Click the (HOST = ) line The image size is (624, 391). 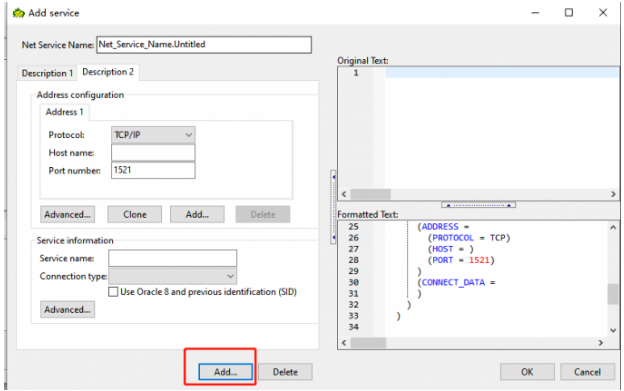point(450,249)
